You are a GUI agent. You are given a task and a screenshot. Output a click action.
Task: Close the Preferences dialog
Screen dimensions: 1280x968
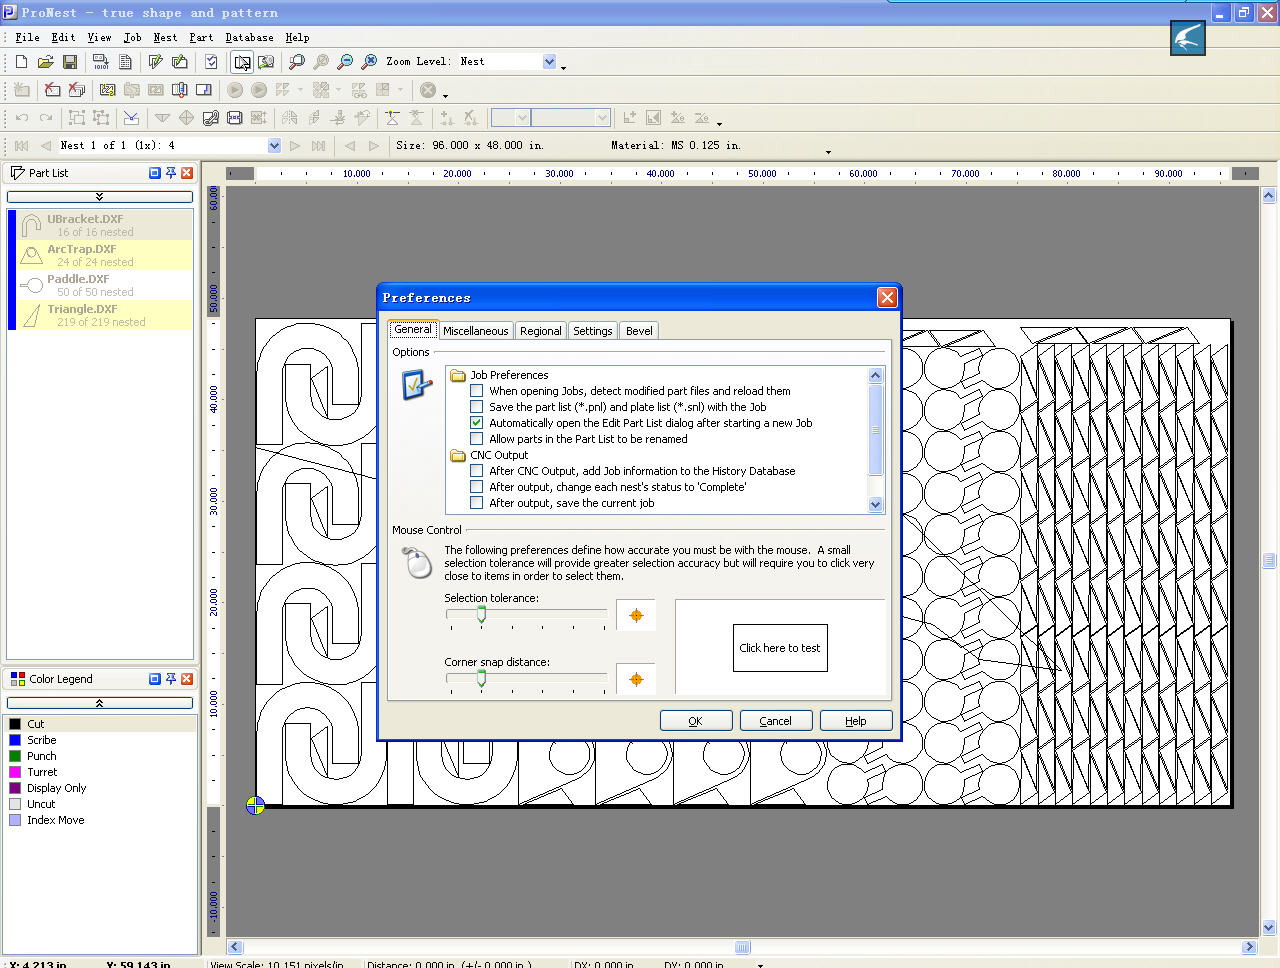[886, 298]
